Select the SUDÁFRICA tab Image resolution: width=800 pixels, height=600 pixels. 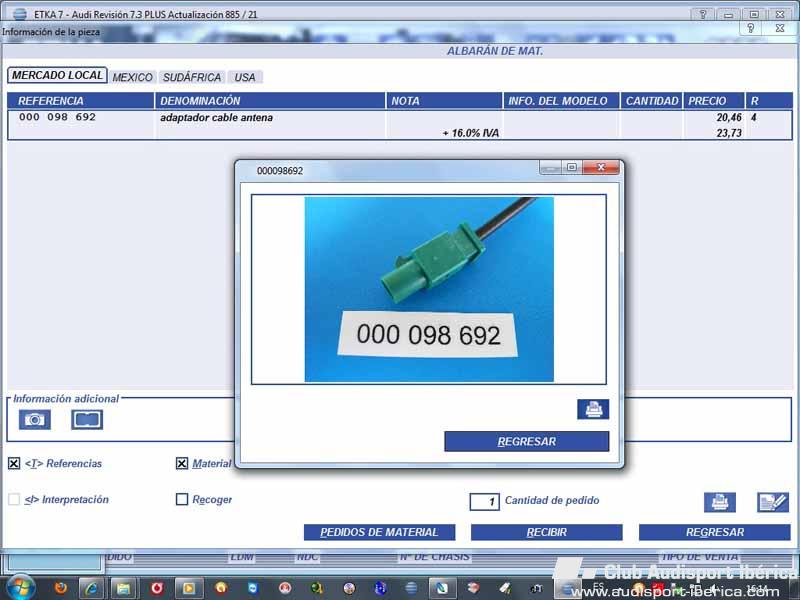click(191, 77)
